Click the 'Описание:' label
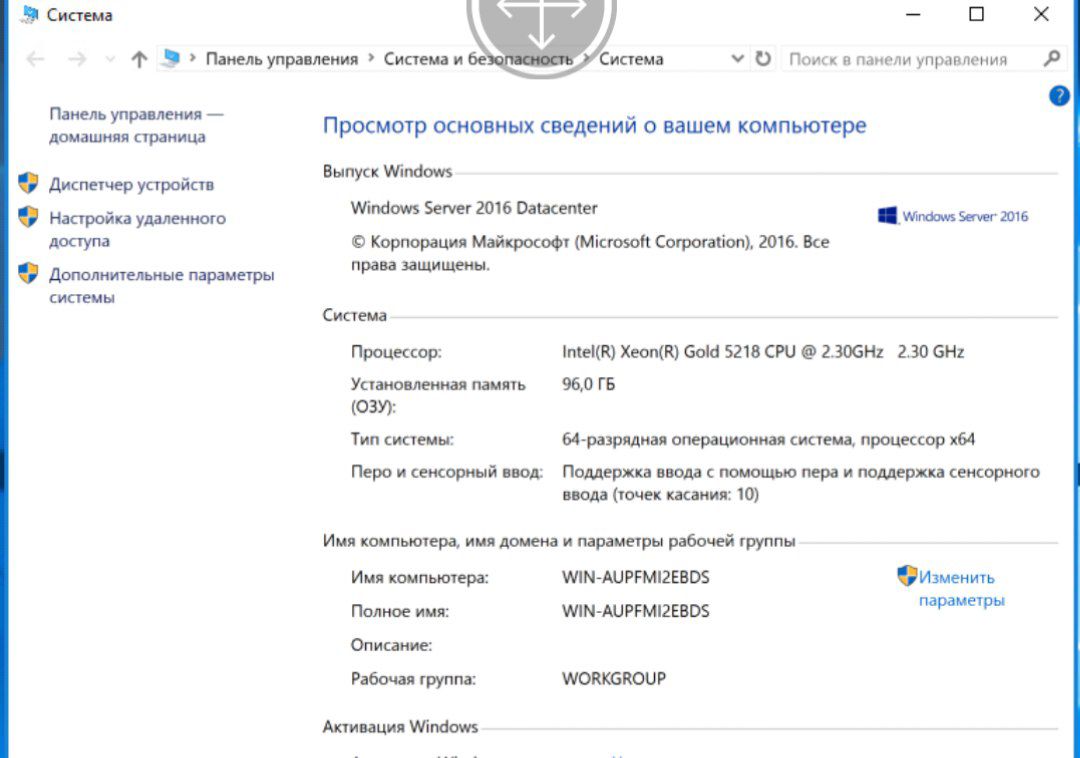Viewport: 1080px width, 758px height. click(391, 645)
